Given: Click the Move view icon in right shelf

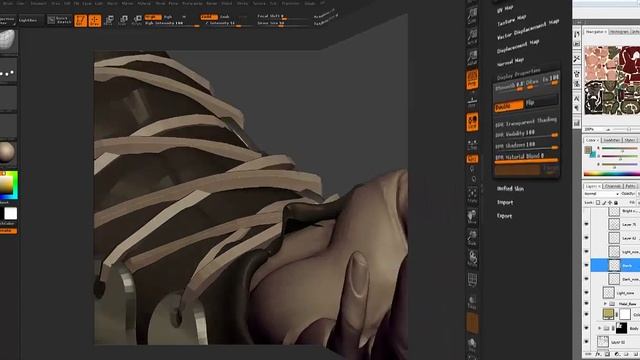Looking at the screenshot, I should pyautogui.click(x=472, y=216).
